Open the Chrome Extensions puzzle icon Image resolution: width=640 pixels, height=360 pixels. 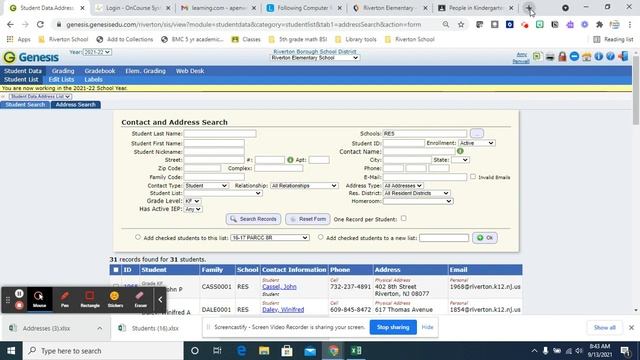tap(599, 24)
